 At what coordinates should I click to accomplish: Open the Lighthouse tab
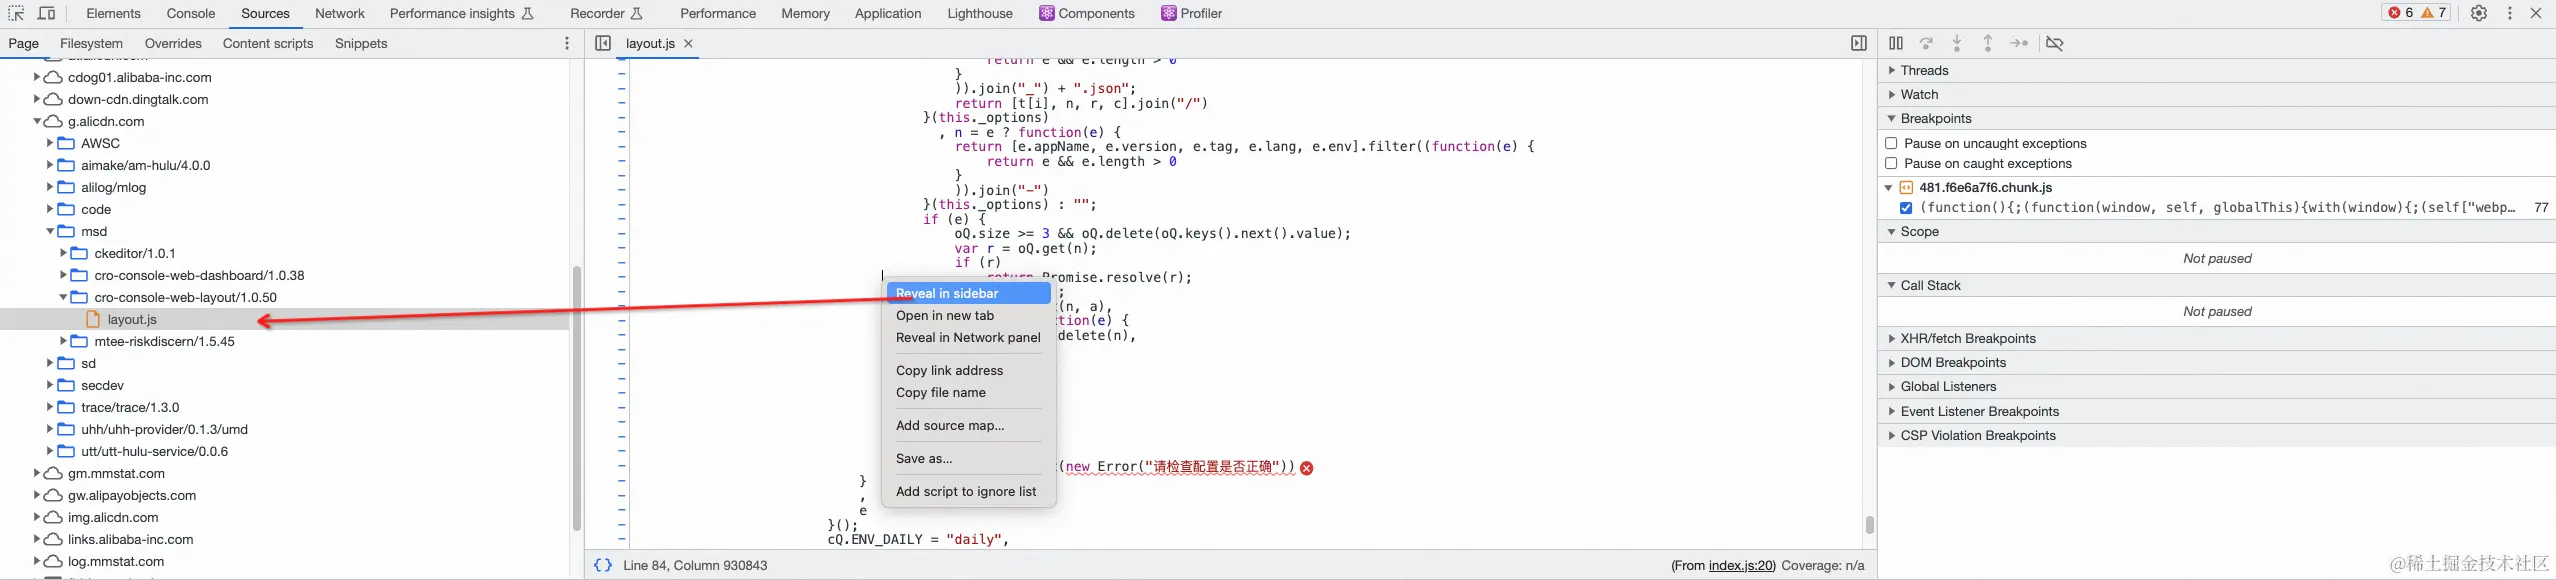[x=980, y=13]
